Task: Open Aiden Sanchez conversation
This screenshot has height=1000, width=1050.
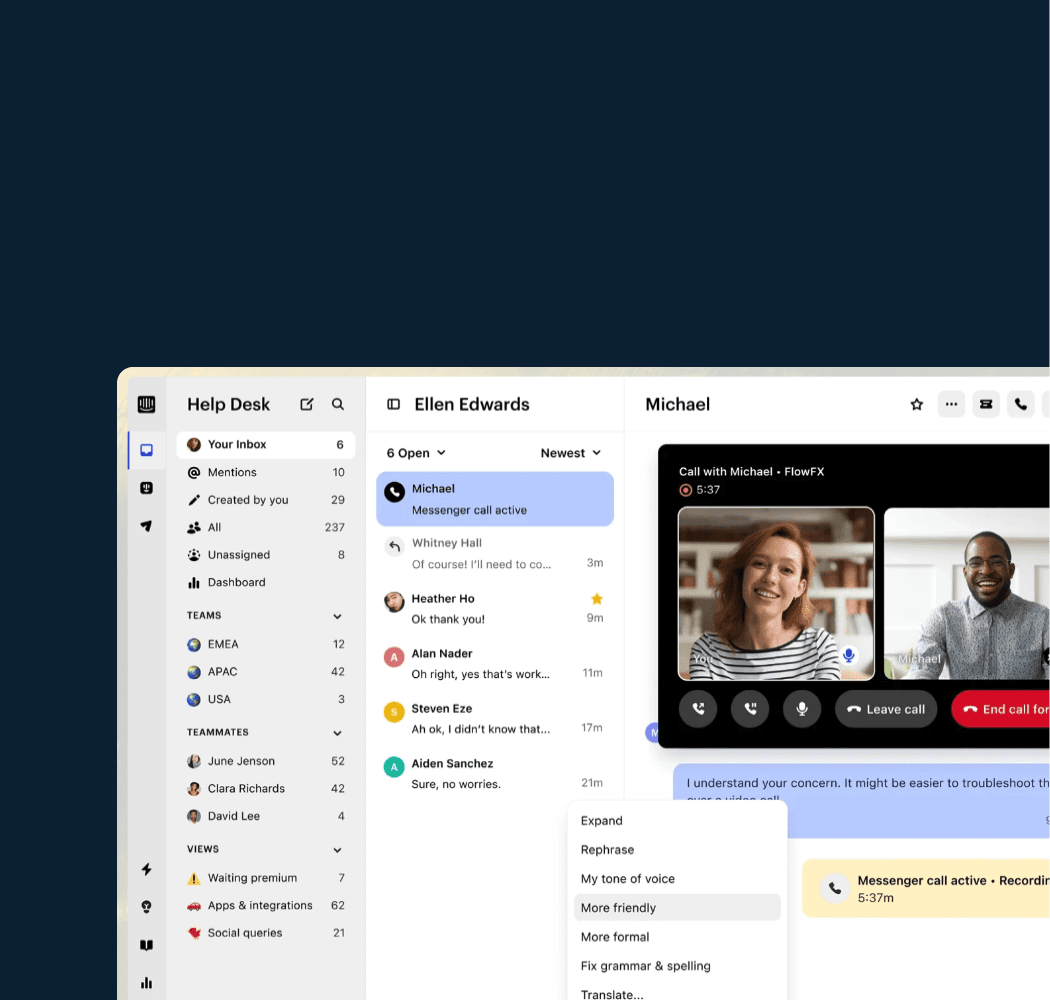Action: [x=495, y=773]
